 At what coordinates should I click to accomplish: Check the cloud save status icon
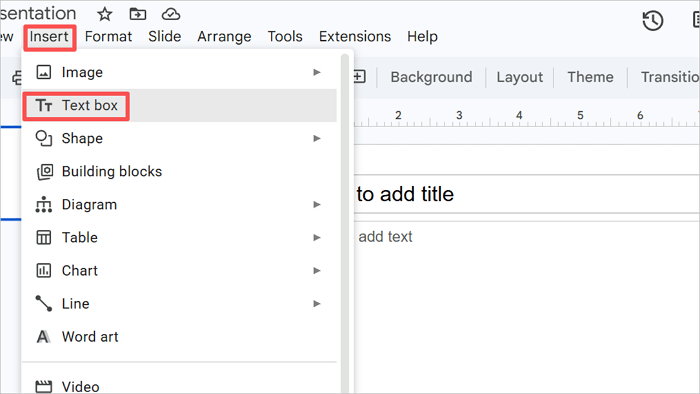(x=171, y=15)
